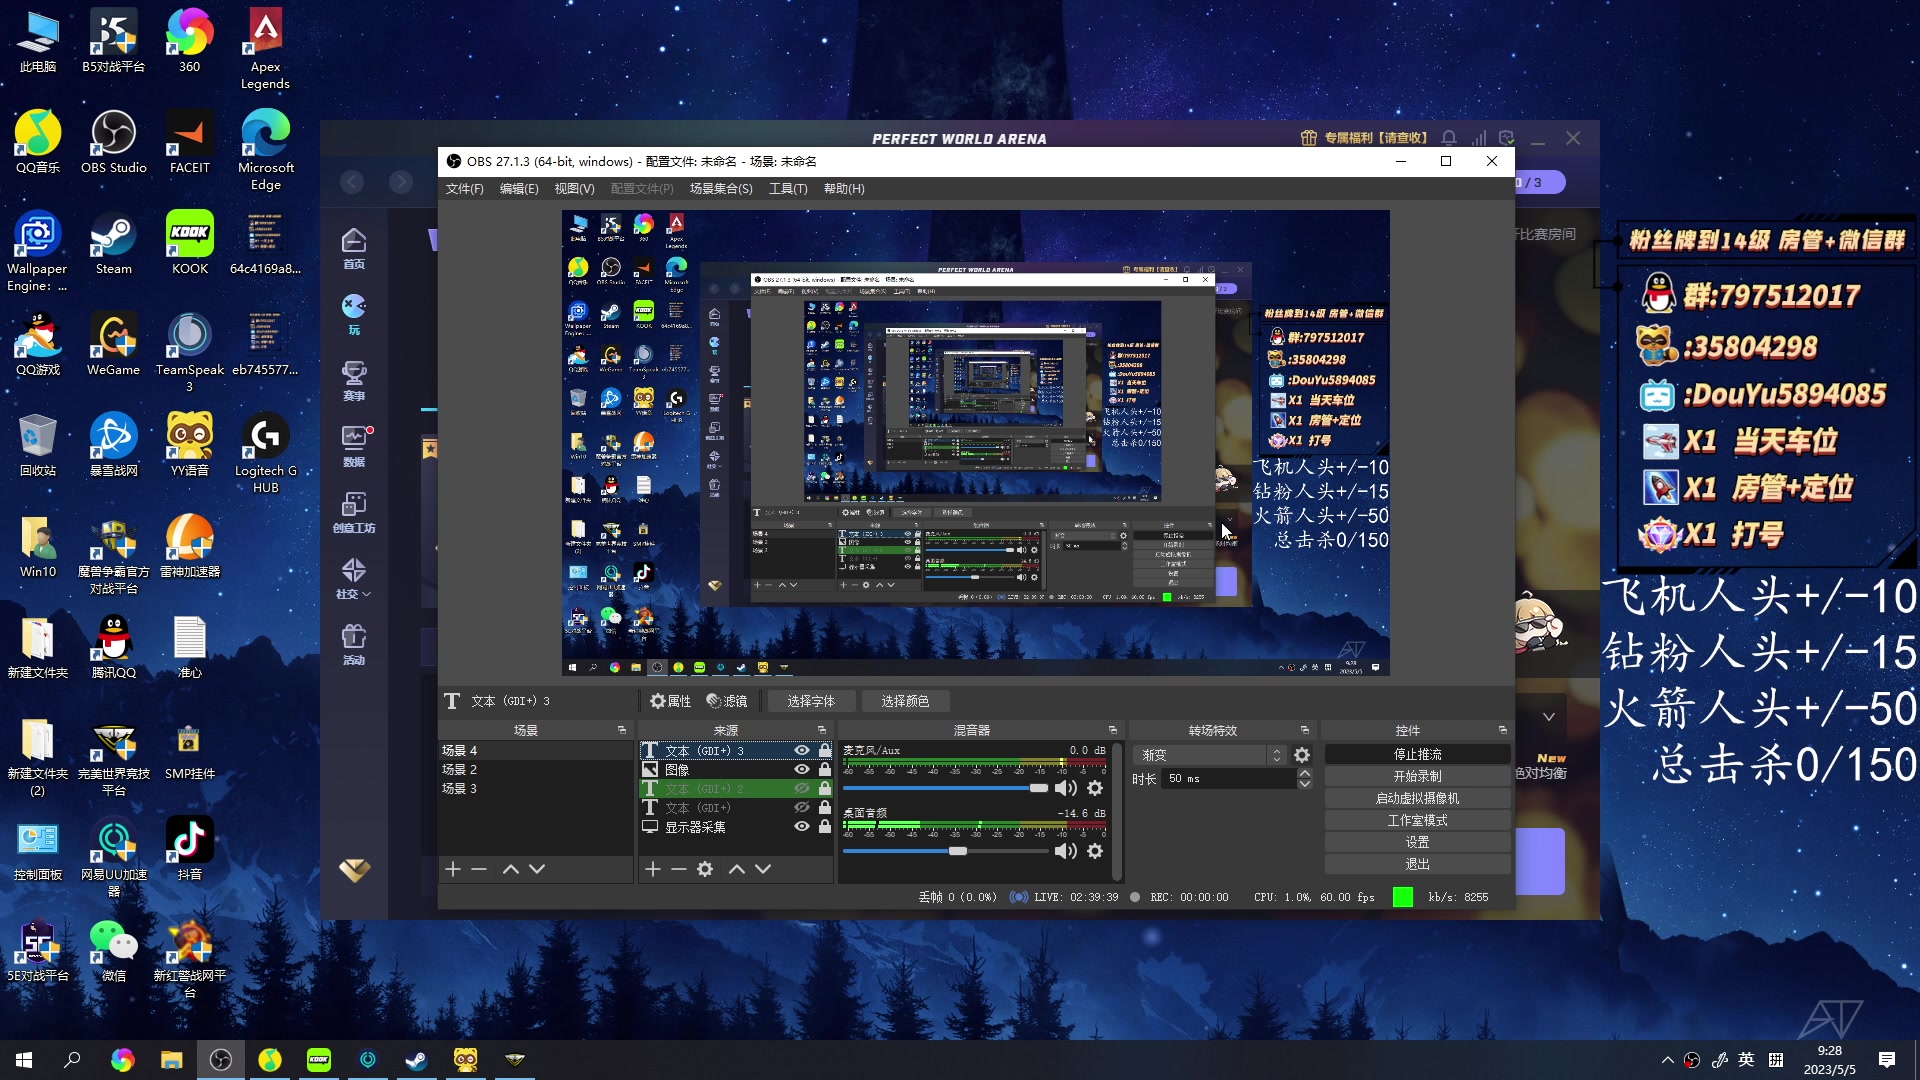This screenshot has width=1920, height=1080.
Task: Open the TeamSpeak 3 desktop icon
Action: click(x=190, y=352)
